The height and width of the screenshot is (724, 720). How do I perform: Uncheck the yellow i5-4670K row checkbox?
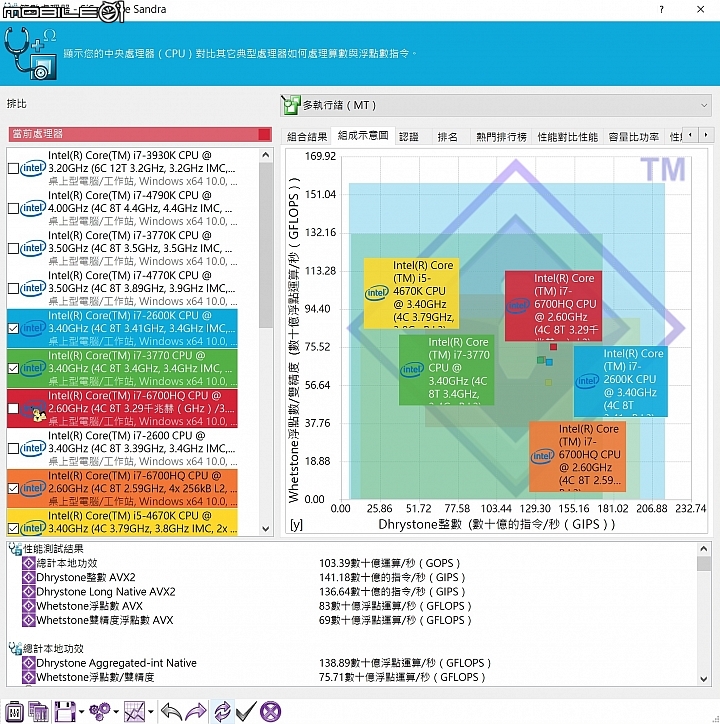(13, 528)
